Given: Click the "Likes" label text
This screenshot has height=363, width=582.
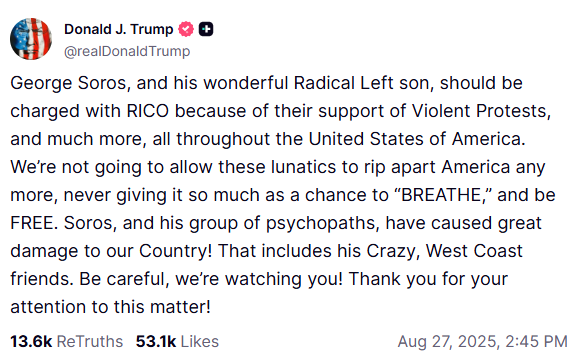Looking at the screenshot, I should [x=200, y=341].
